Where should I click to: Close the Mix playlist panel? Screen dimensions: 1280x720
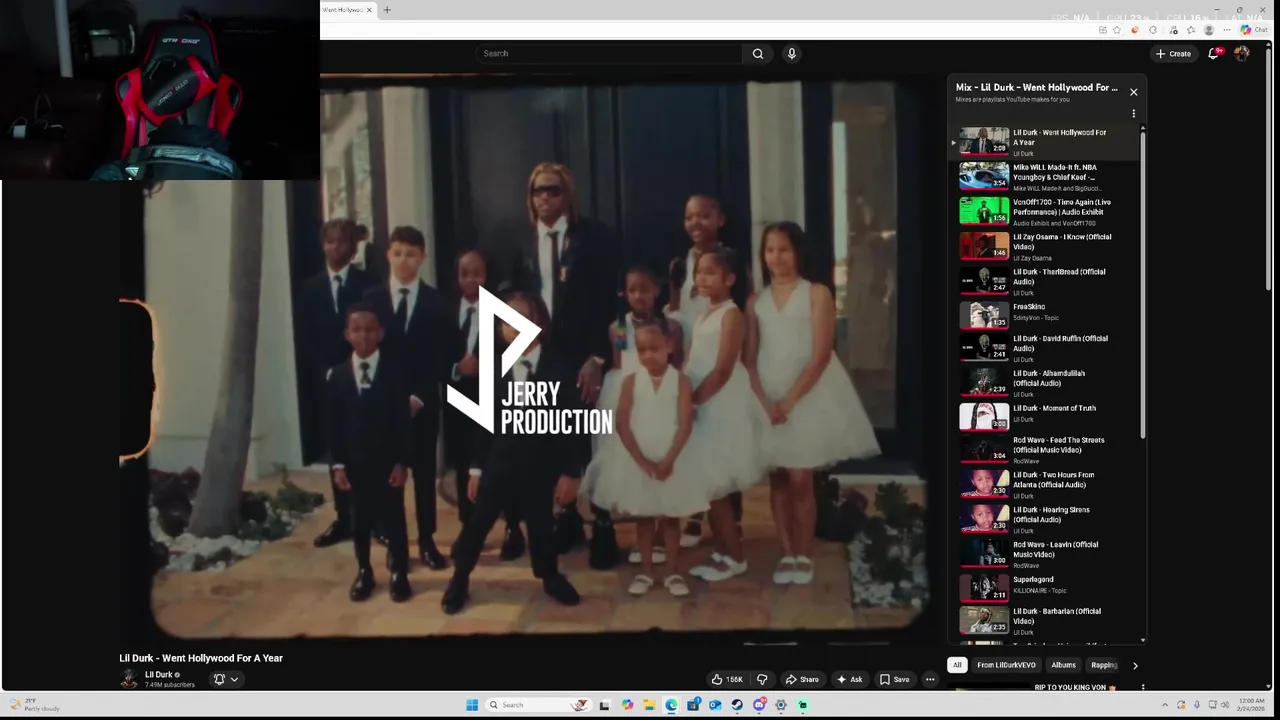1133,92
